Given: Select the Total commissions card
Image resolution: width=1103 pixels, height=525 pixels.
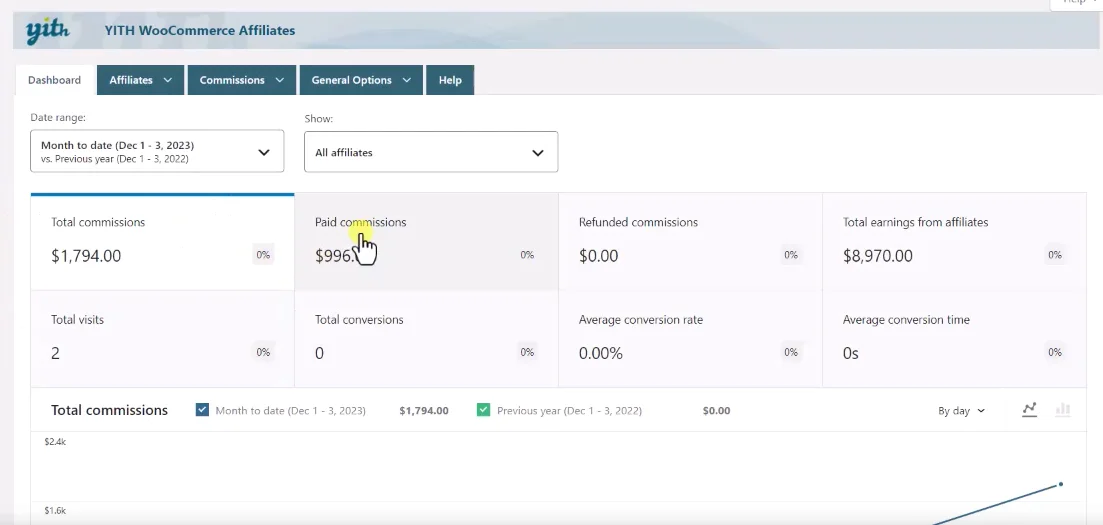Looking at the screenshot, I should click(x=162, y=241).
